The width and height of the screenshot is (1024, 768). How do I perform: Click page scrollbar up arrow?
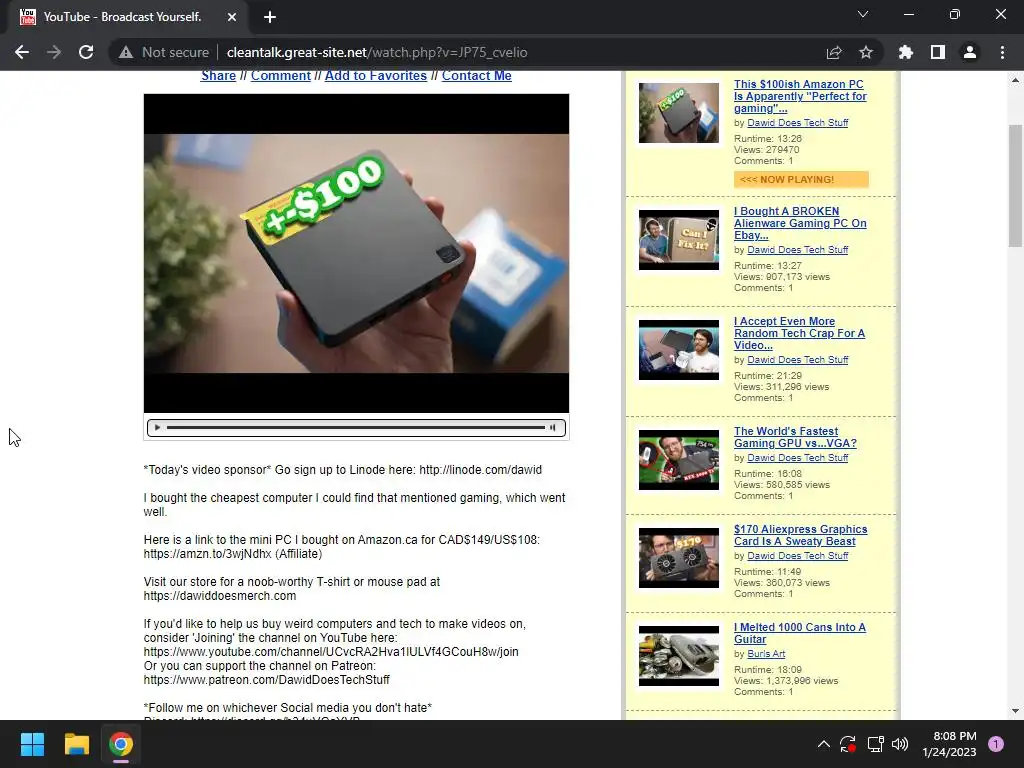[1015, 80]
